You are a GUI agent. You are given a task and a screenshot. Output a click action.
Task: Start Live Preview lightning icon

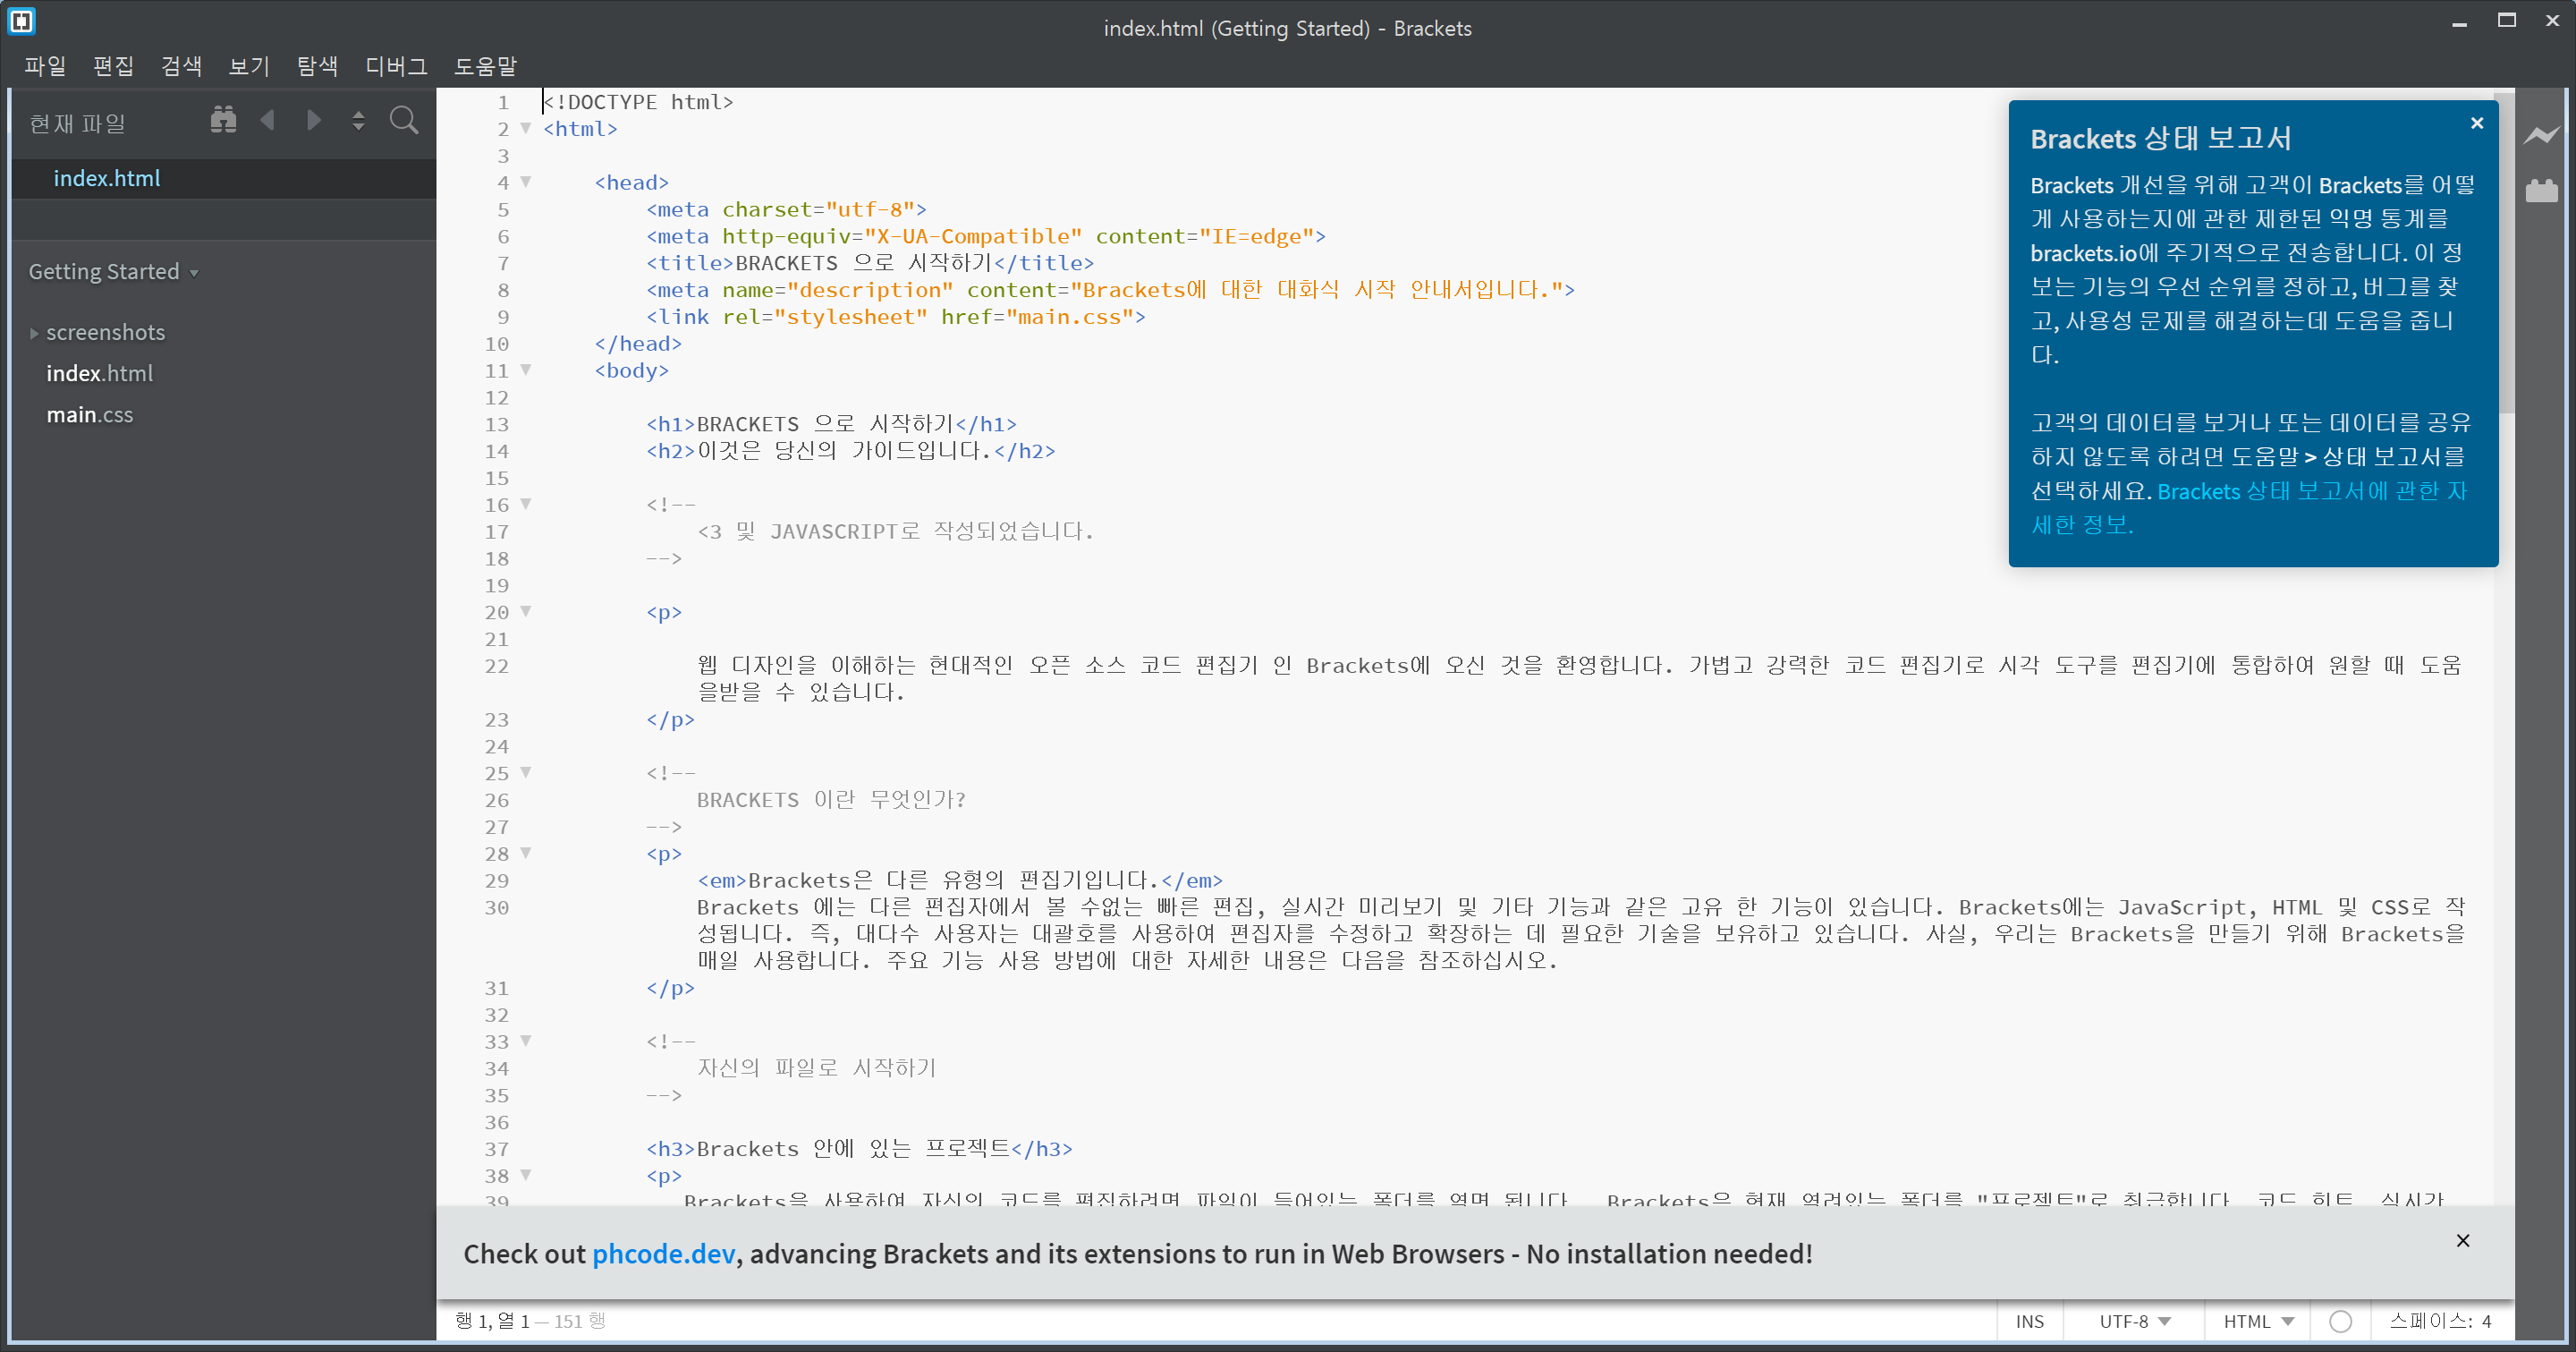pos(2541,135)
